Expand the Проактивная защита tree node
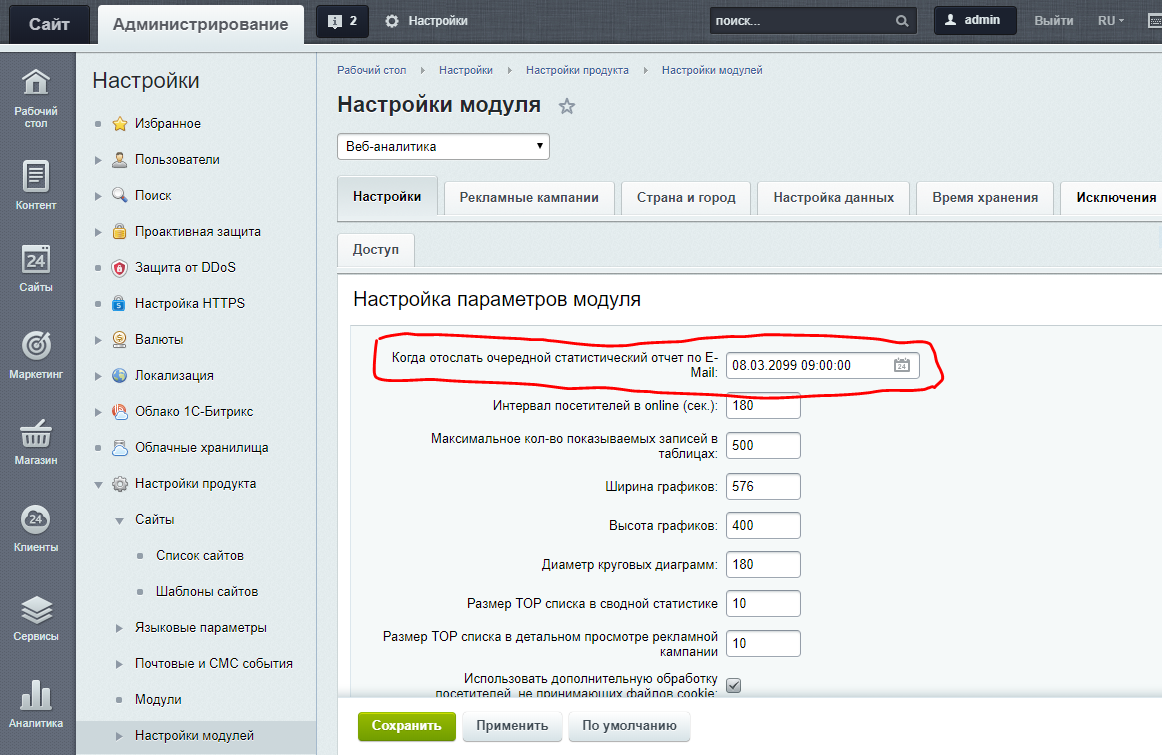 [98, 232]
